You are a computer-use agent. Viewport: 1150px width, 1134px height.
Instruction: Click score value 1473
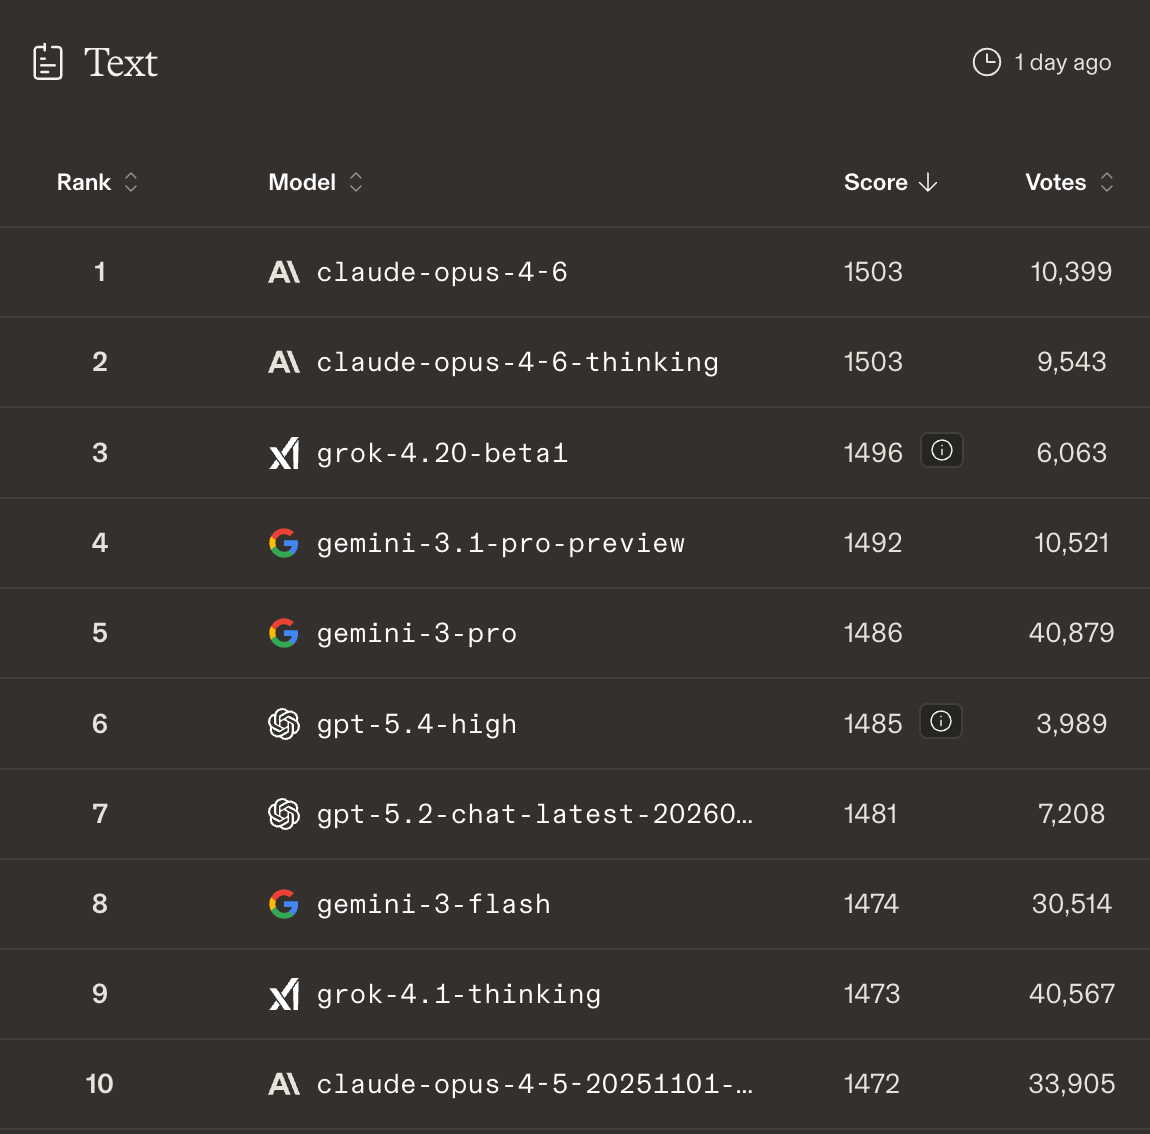(872, 994)
